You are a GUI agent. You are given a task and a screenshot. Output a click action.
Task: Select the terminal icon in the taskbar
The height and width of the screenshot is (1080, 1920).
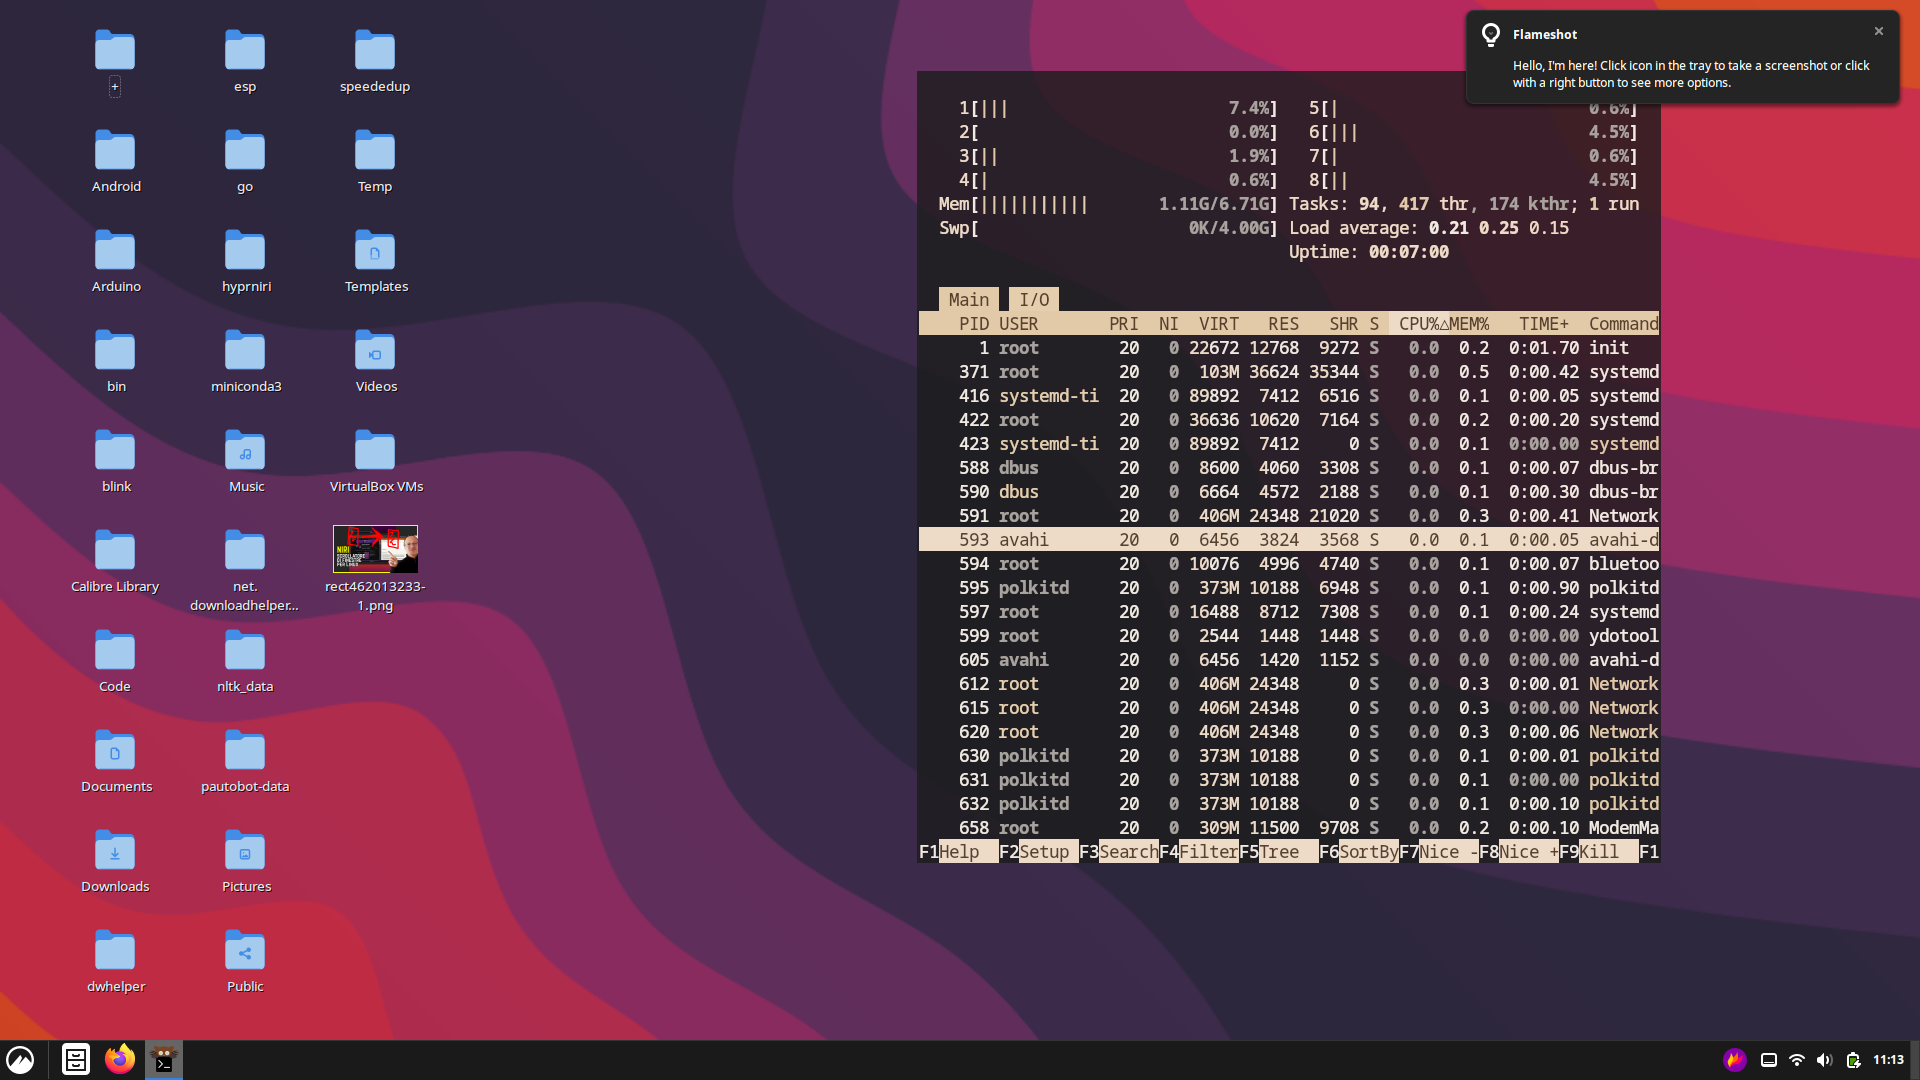pyautogui.click(x=164, y=1059)
